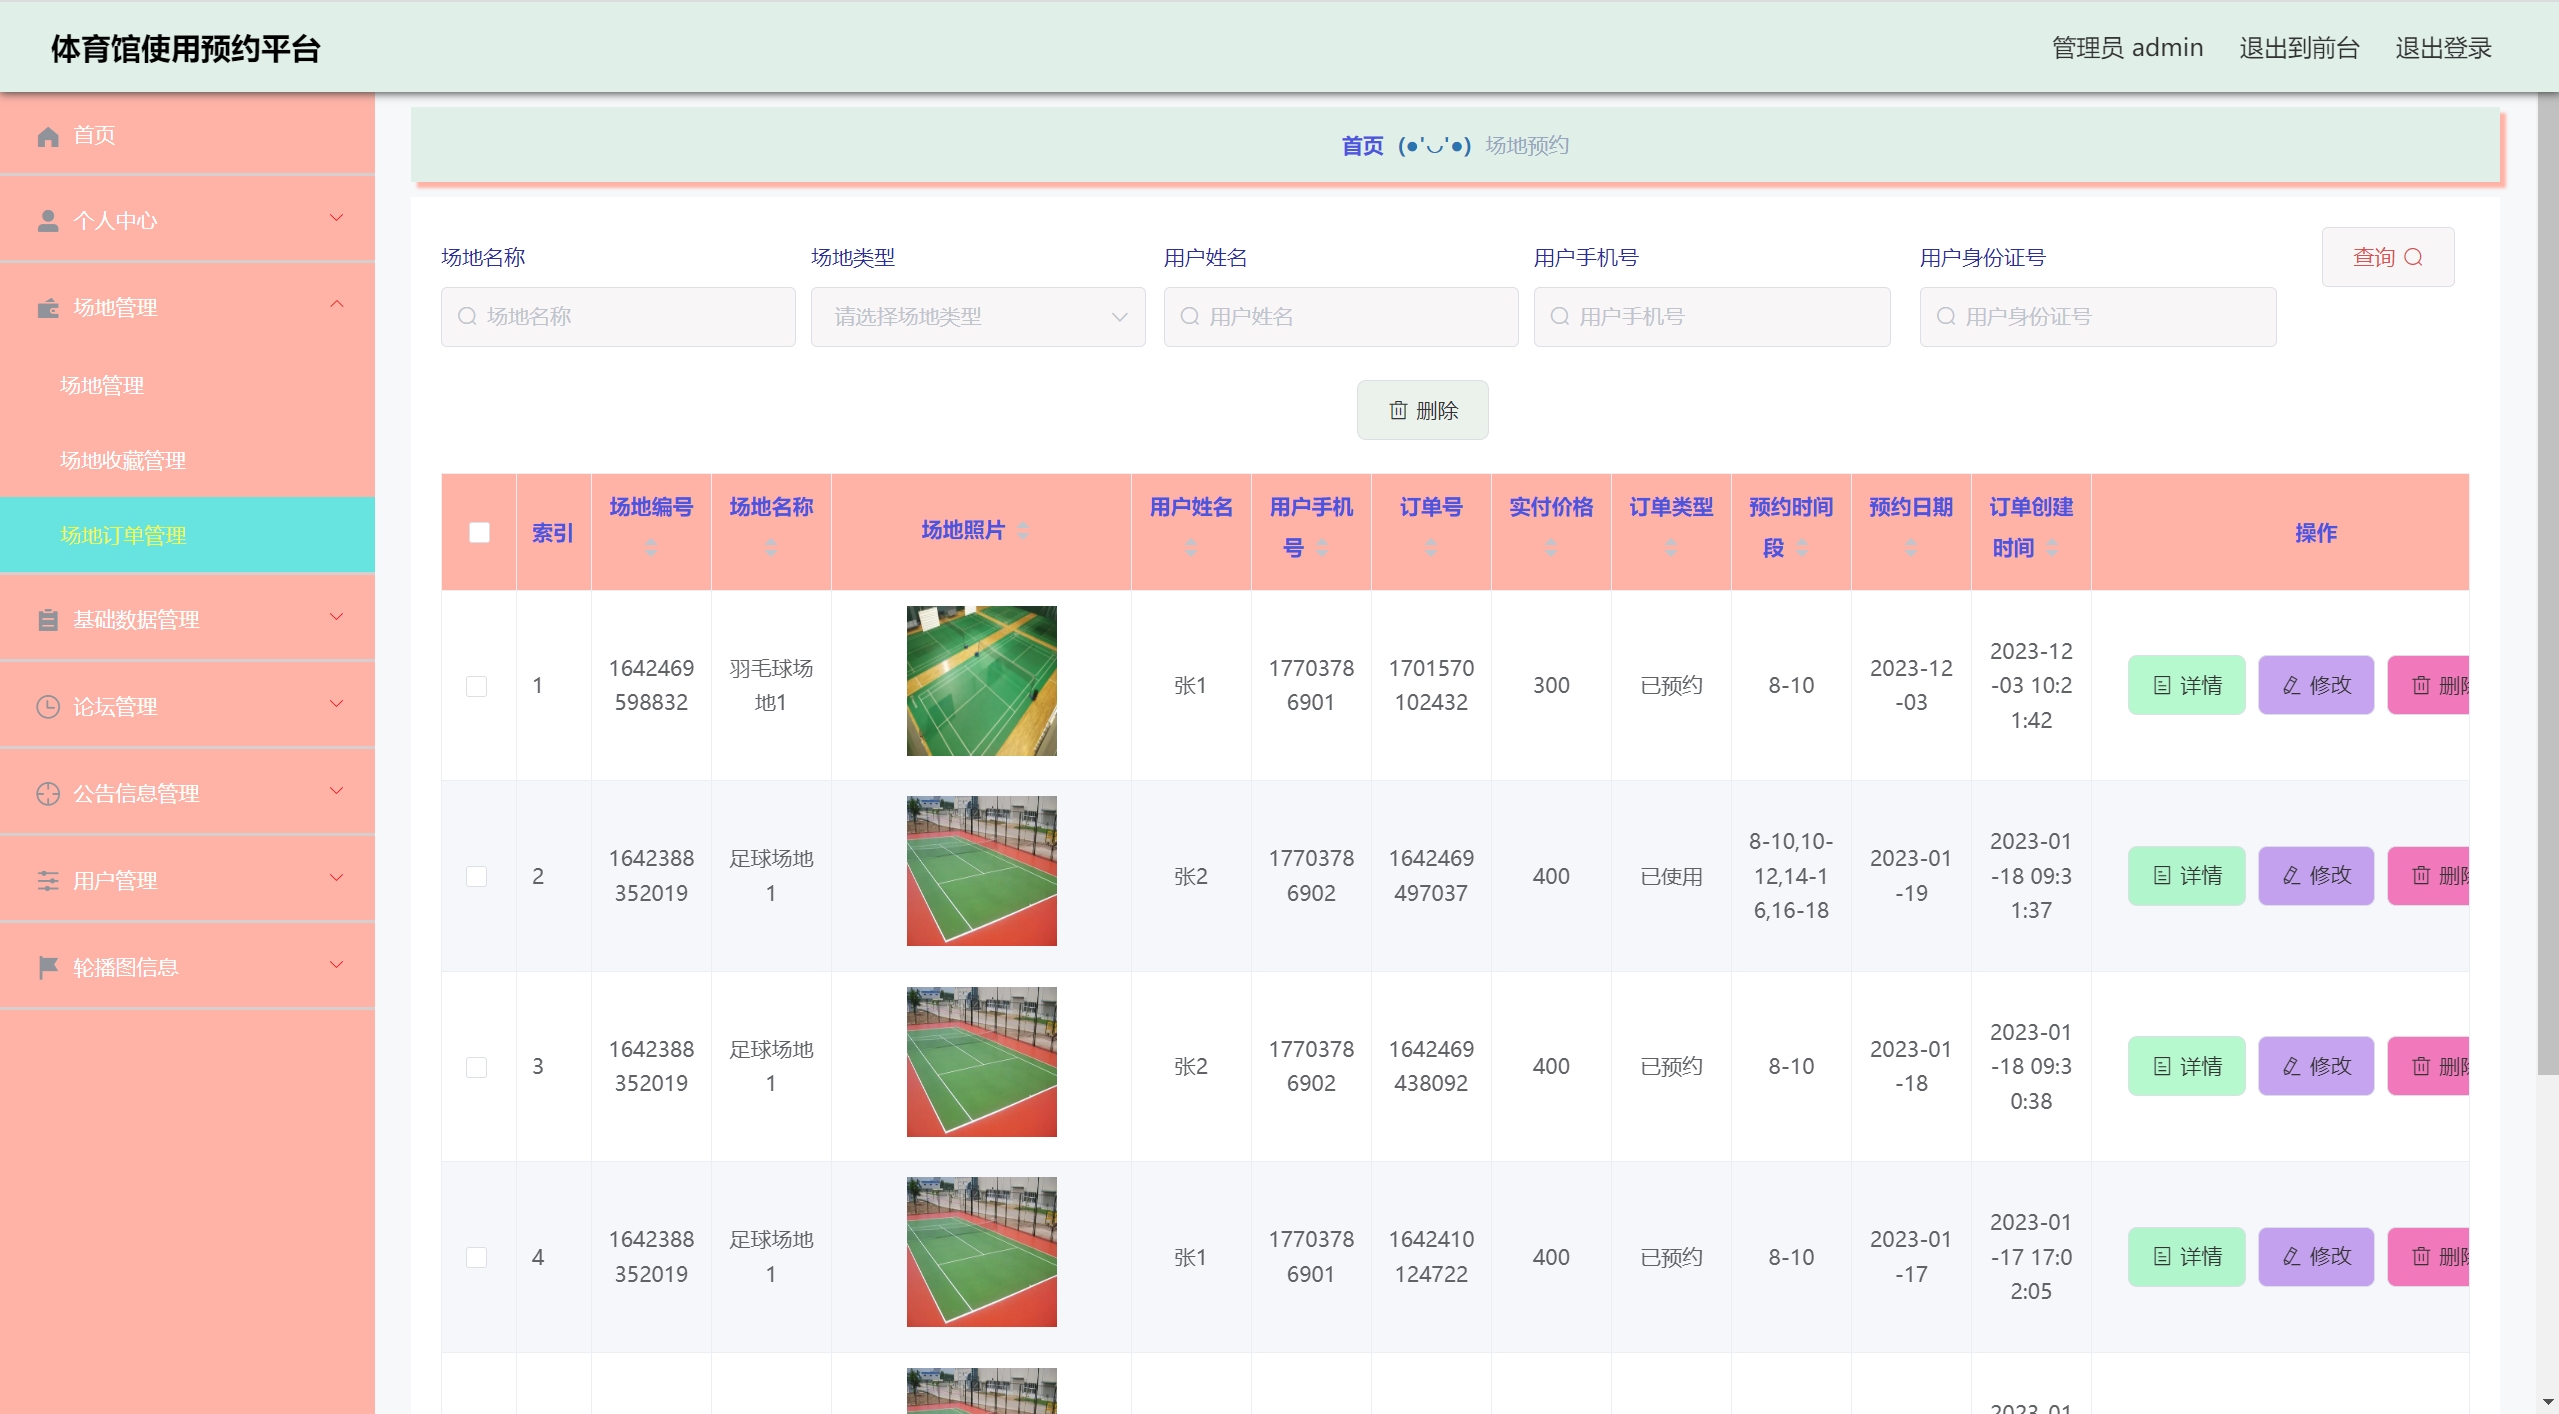The height and width of the screenshot is (1414, 2559).
Task: Click the clipboard icon beside 基础数据管理
Action: click(47, 620)
